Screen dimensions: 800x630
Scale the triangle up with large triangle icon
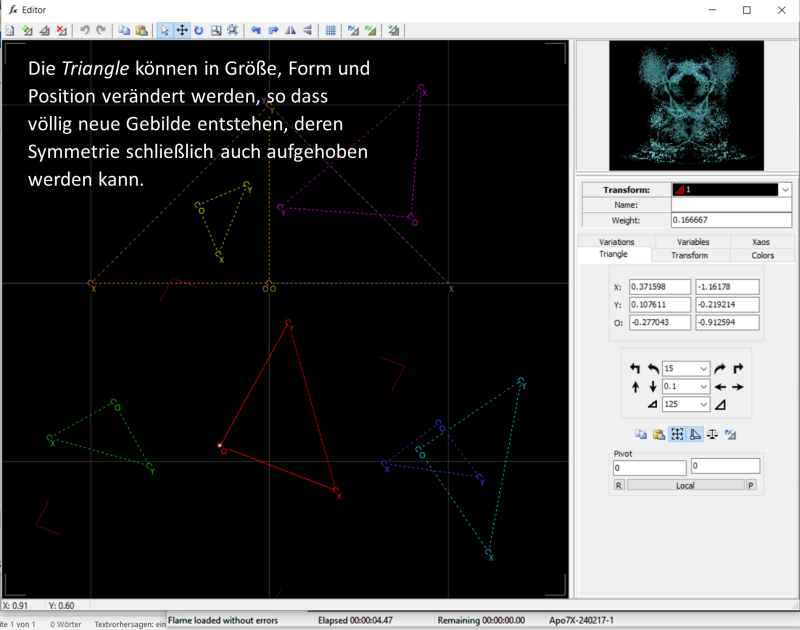pyautogui.click(x=720, y=405)
